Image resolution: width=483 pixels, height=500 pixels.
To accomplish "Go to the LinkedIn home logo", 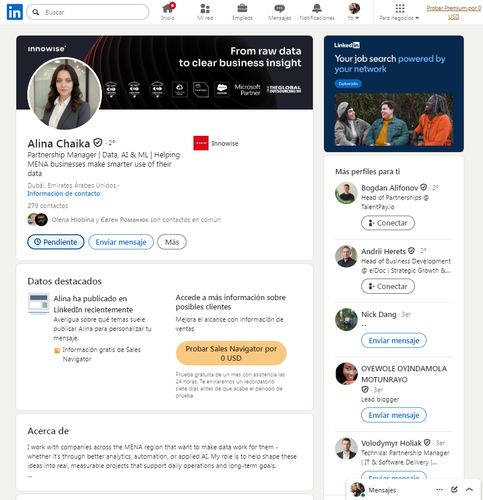I will (15, 12).
